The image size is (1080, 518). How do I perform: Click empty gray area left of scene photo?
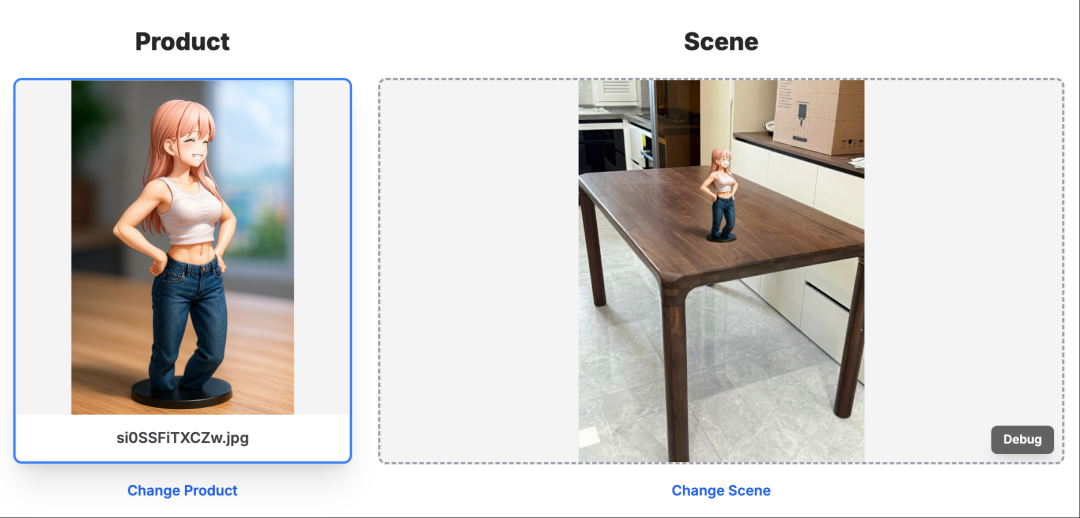(479, 271)
